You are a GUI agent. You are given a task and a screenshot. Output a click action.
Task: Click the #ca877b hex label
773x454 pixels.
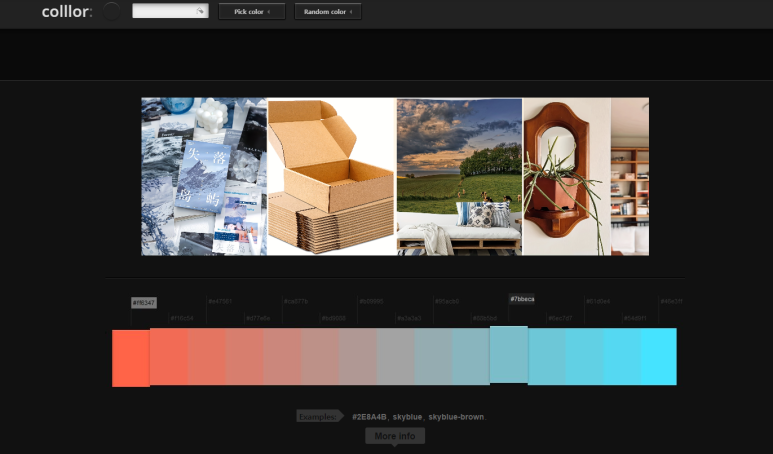click(296, 301)
